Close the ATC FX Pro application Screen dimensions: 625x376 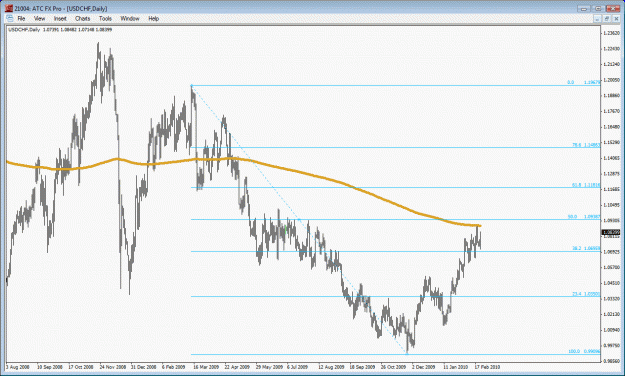(613, 8)
